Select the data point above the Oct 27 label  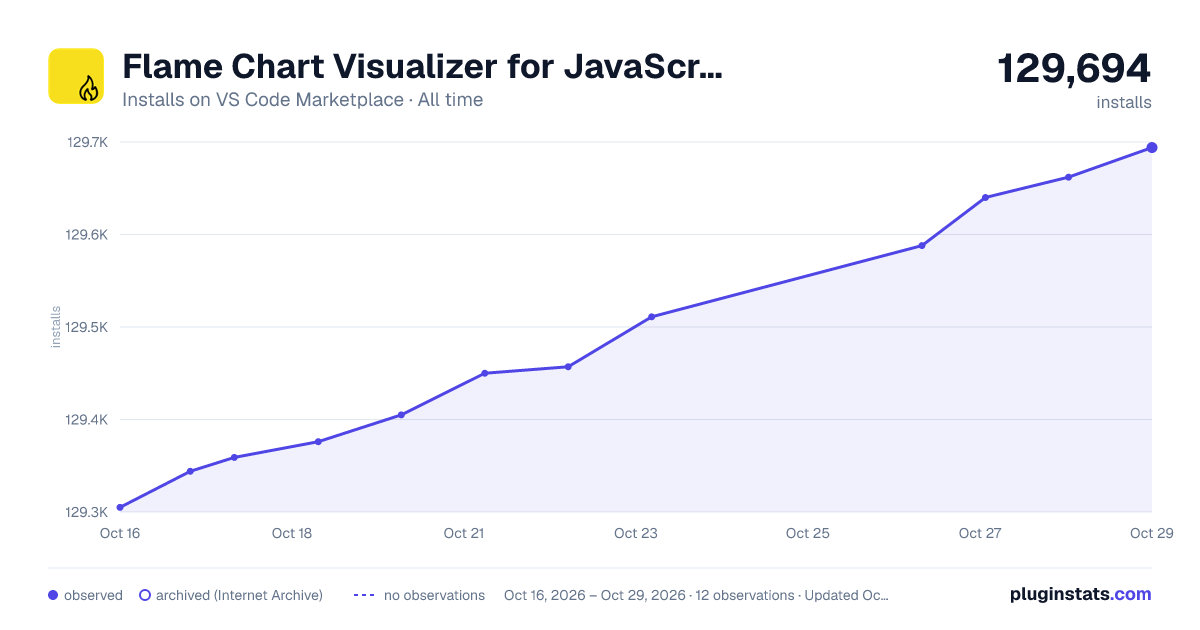pyautogui.click(x=985, y=198)
